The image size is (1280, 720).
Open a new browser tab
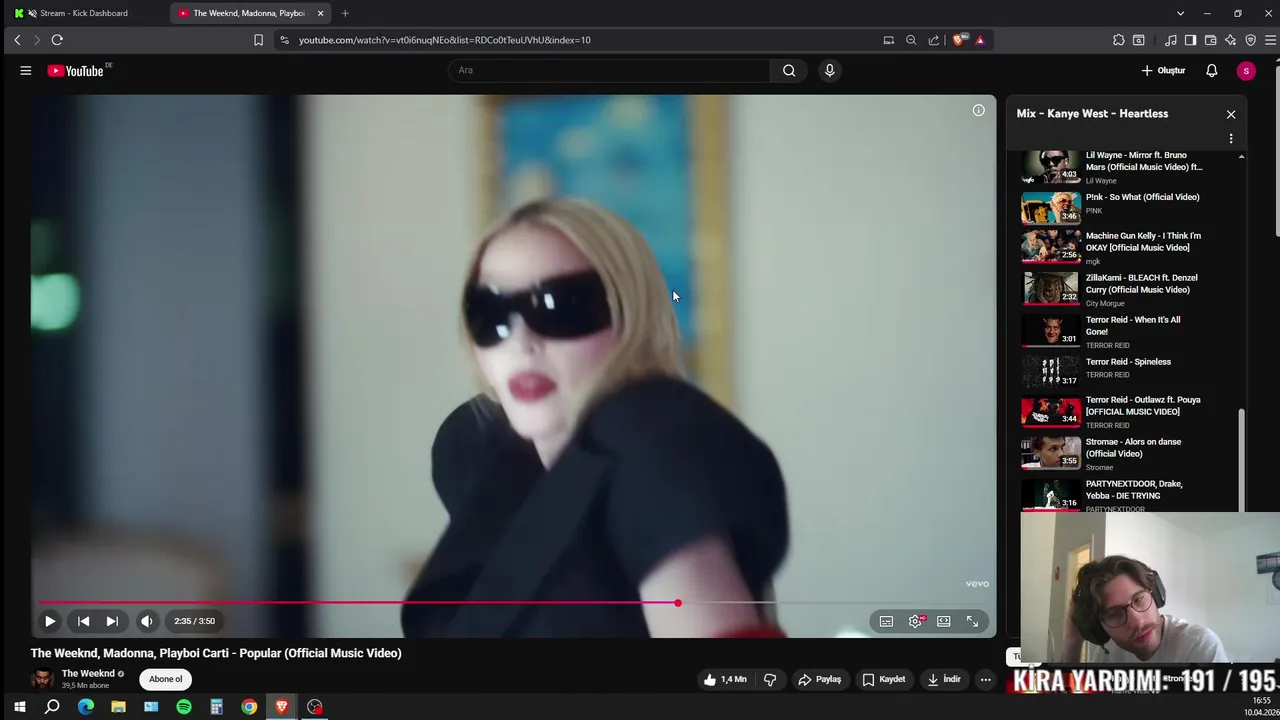pyautogui.click(x=345, y=13)
